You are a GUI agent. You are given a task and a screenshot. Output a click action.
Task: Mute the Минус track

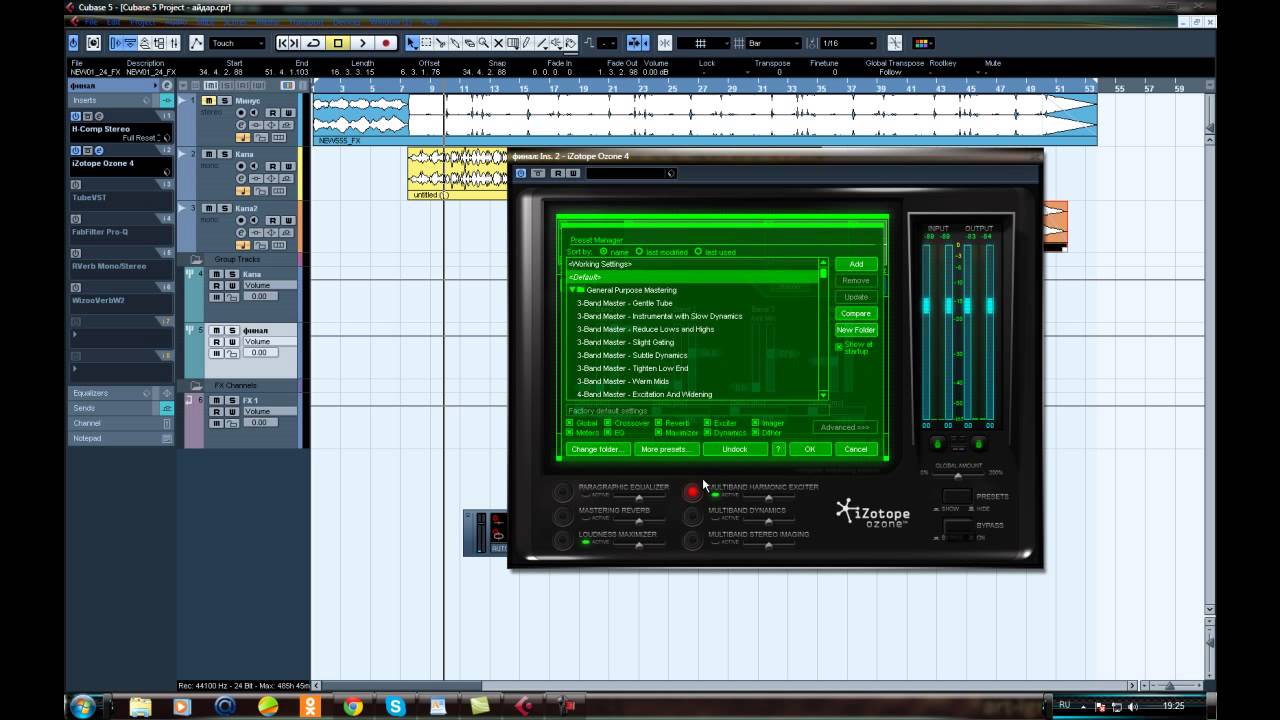[208, 101]
